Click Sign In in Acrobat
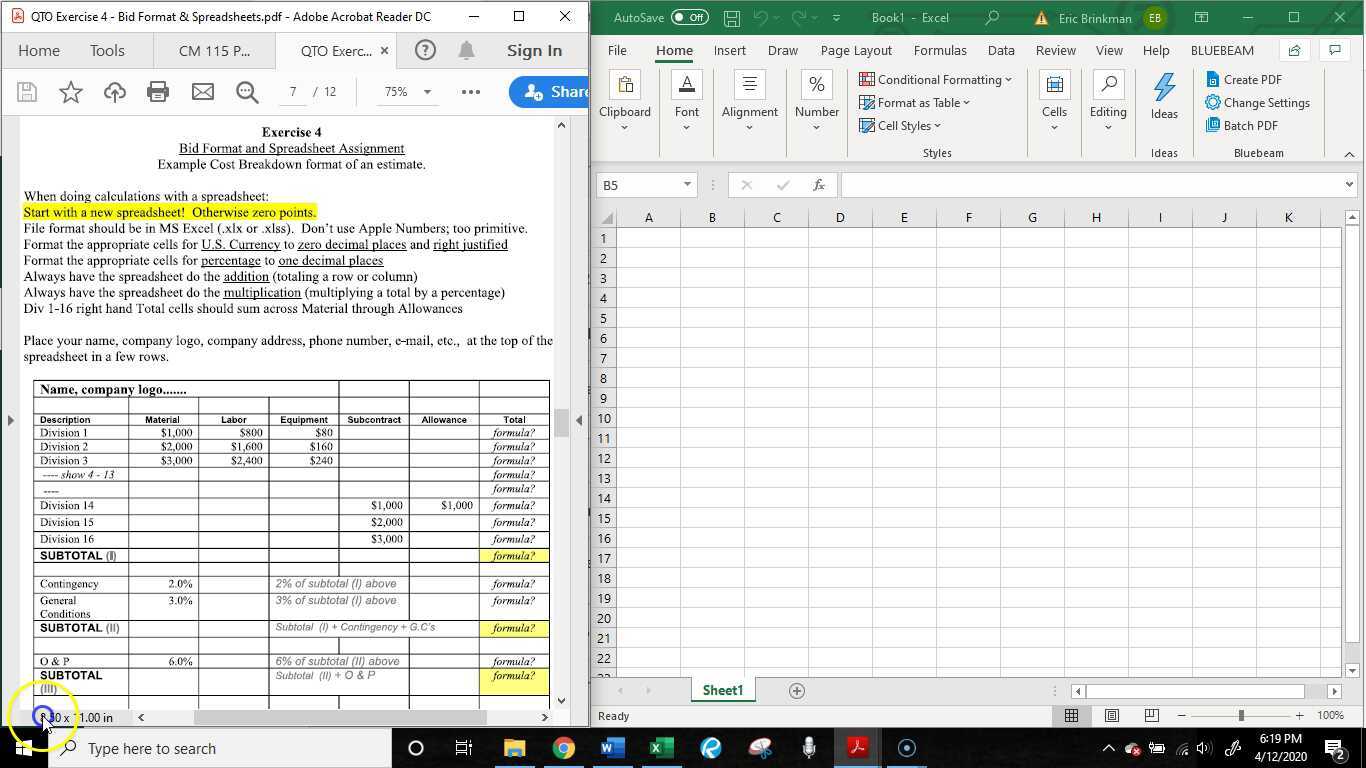Screen dimensions: 1366x768 [534, 50]
